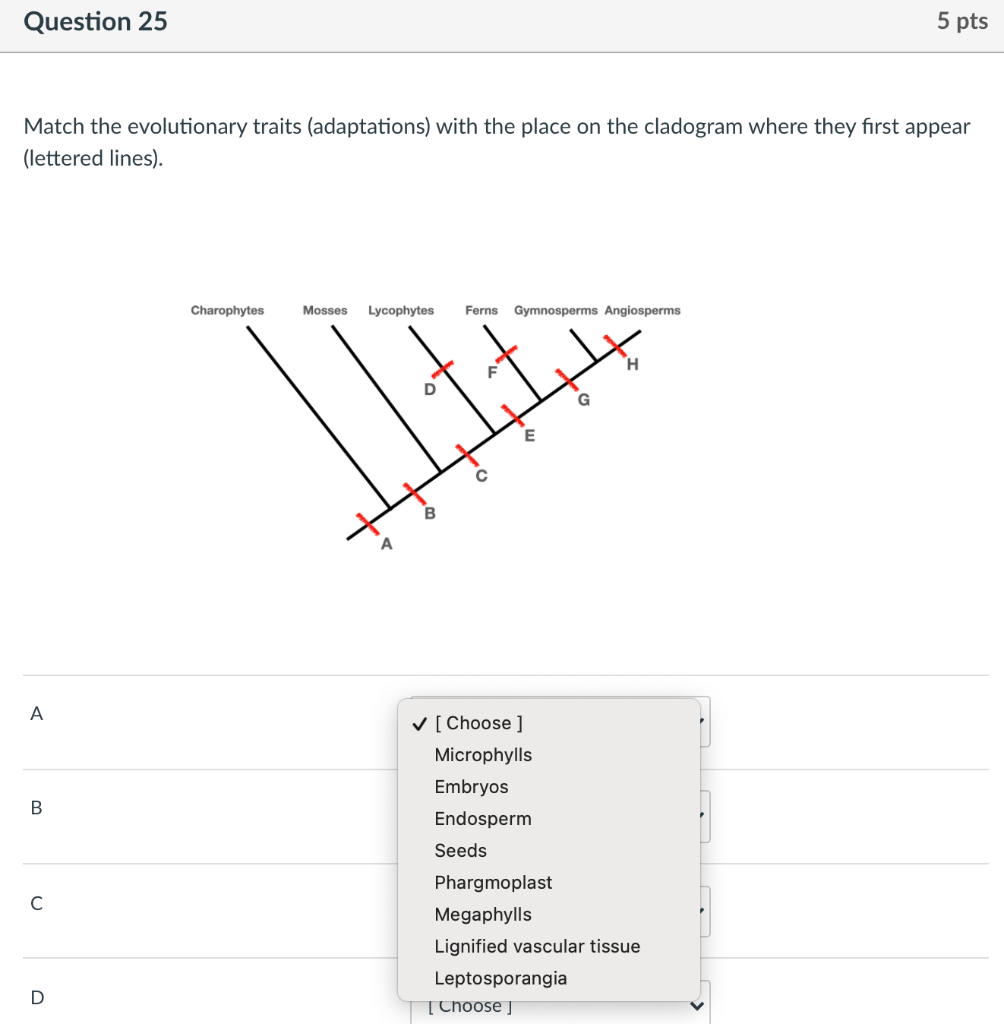The image size is (1004, 1024).
Task: Click the Question 25 heading
Action: 96,21
